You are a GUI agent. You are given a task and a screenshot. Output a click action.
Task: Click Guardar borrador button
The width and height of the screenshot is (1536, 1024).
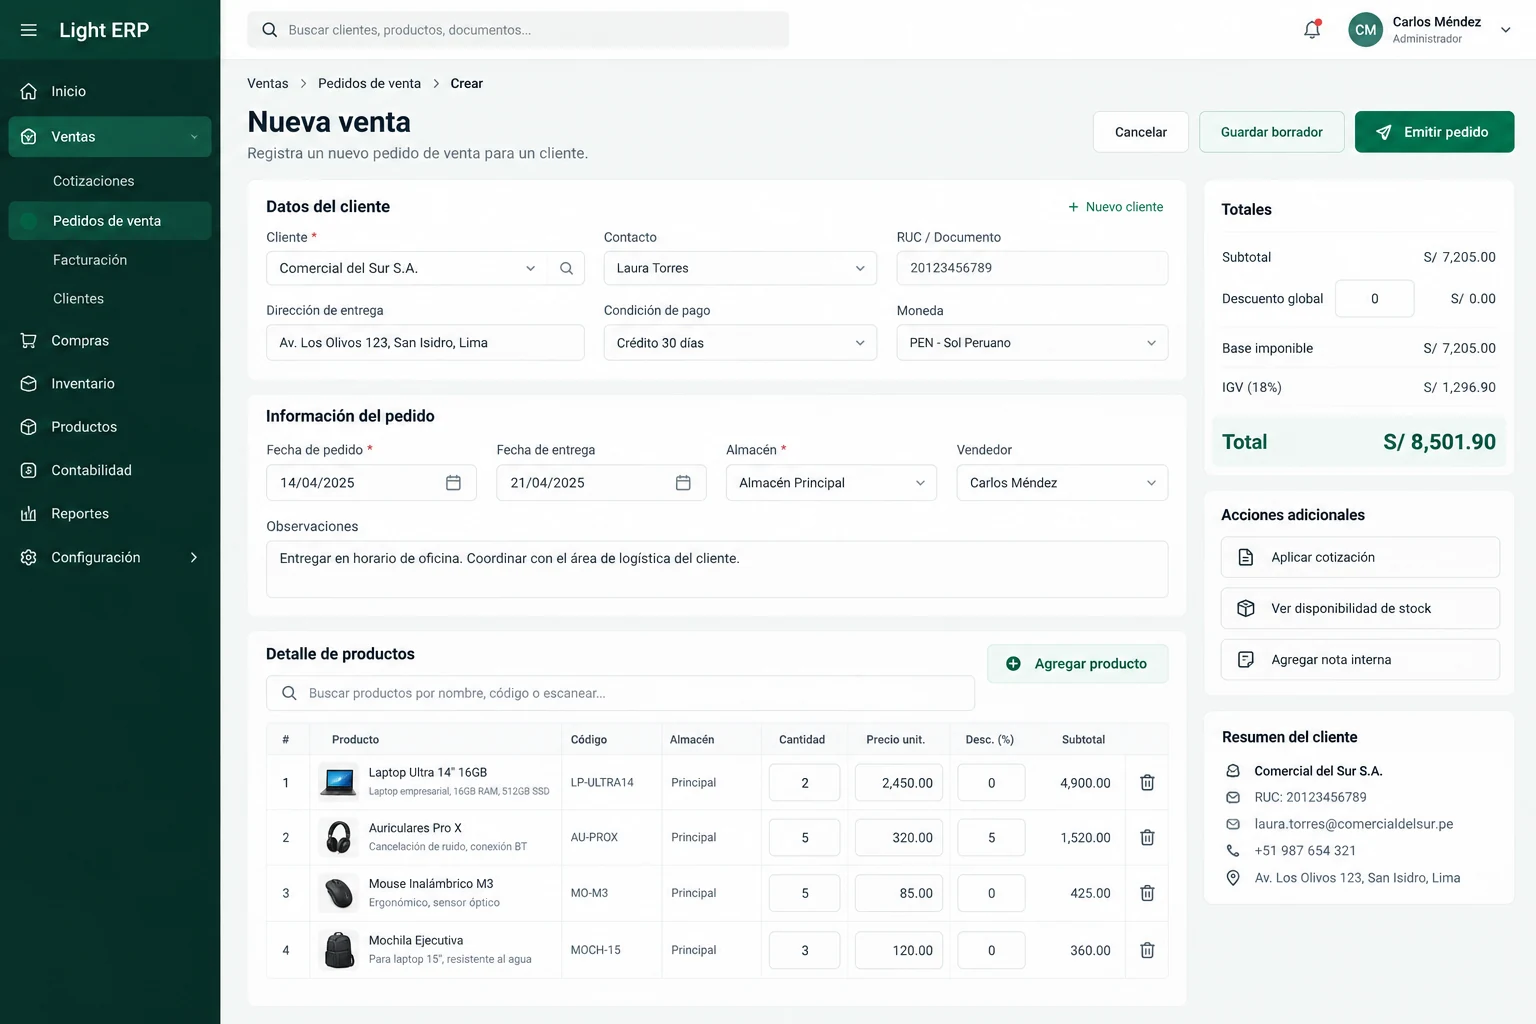click(1271, 132)
